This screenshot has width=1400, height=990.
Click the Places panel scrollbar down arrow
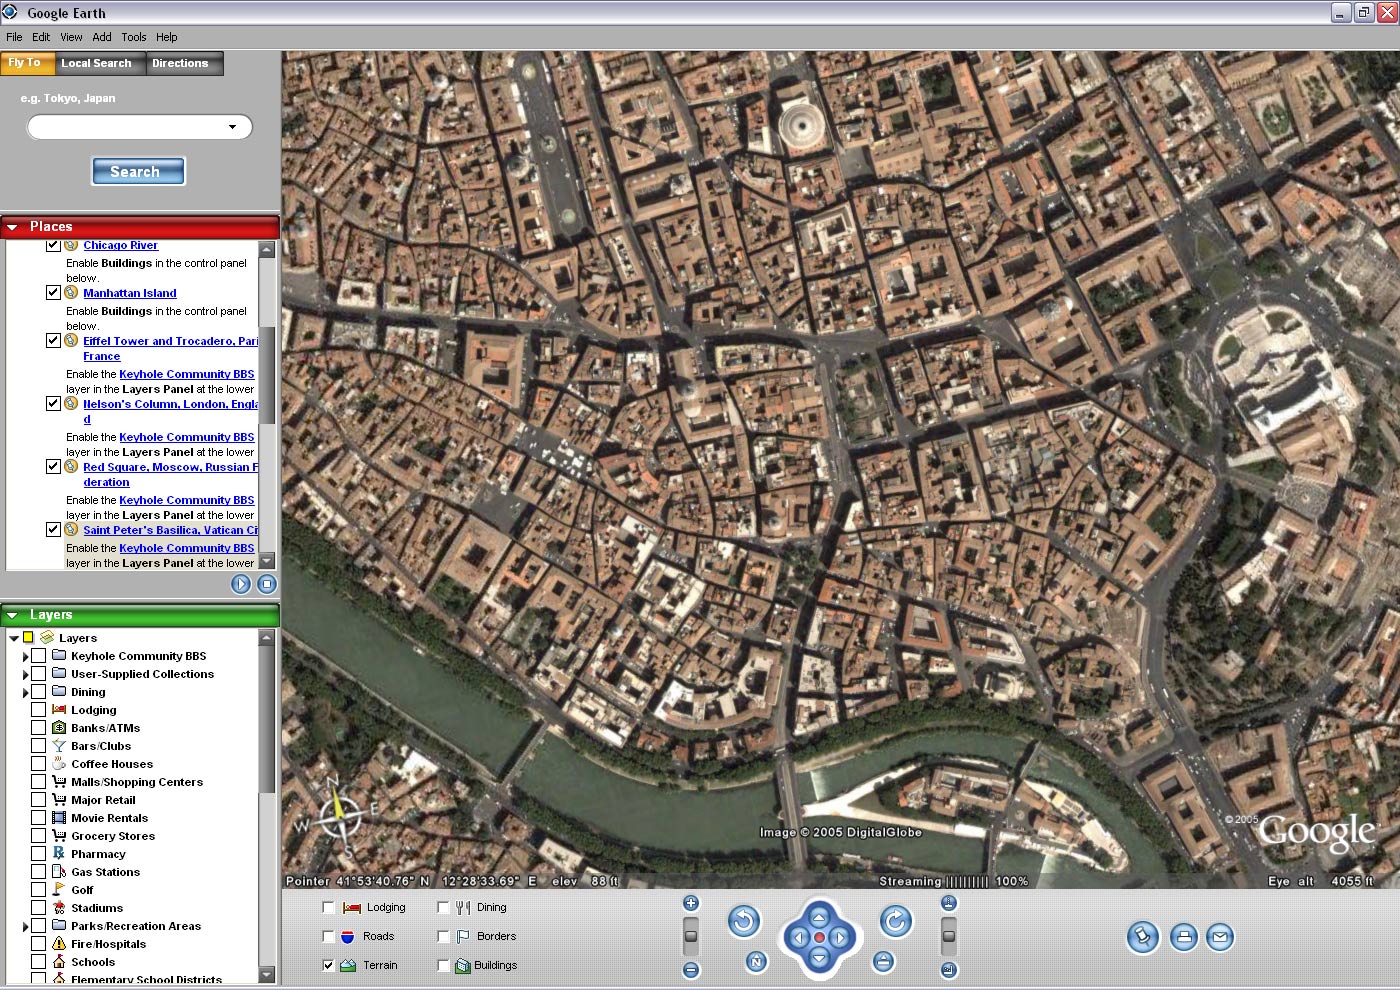coord(267,561)
